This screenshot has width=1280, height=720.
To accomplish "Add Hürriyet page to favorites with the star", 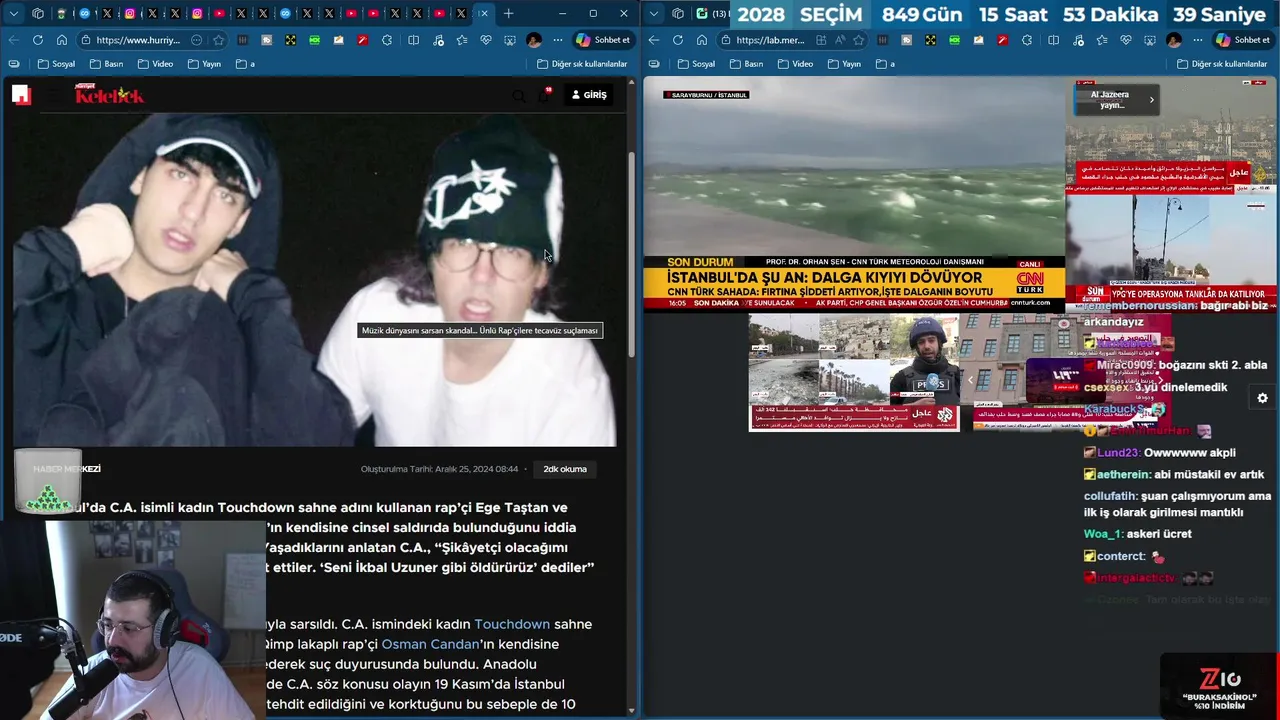I will point(218,40).
